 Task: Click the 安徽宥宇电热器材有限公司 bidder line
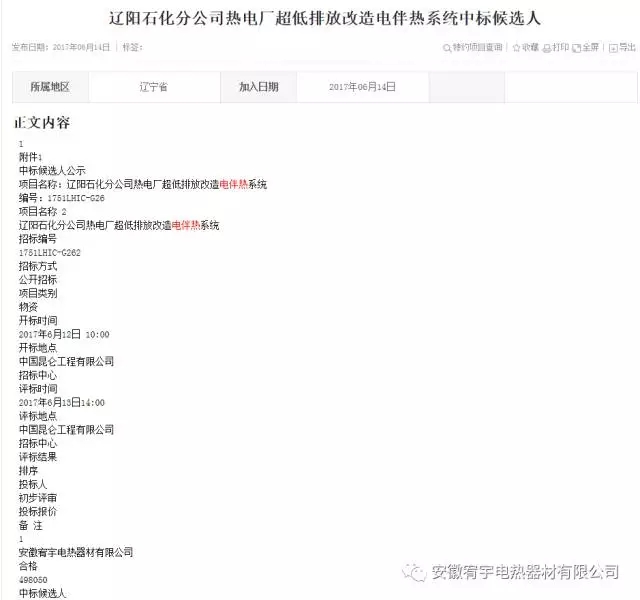(x=76, y=552)
